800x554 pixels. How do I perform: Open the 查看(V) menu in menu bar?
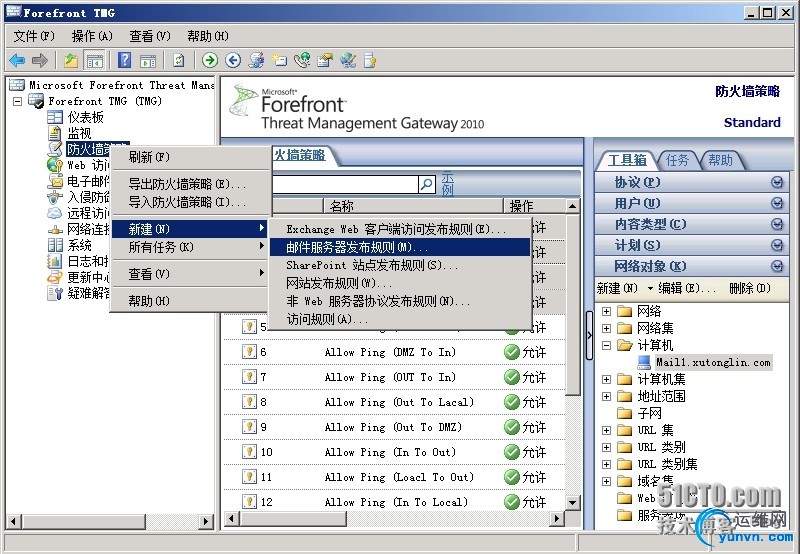149,36
